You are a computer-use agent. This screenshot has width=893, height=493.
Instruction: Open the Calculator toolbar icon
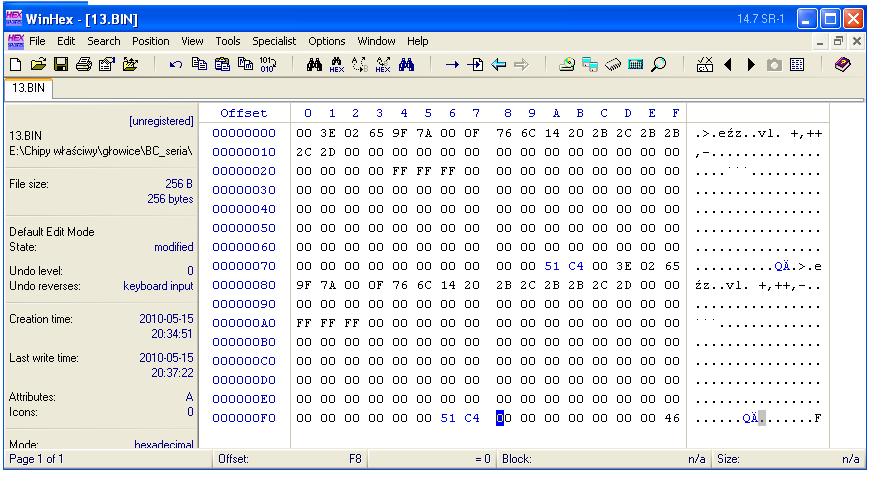[x=636, y=64]
